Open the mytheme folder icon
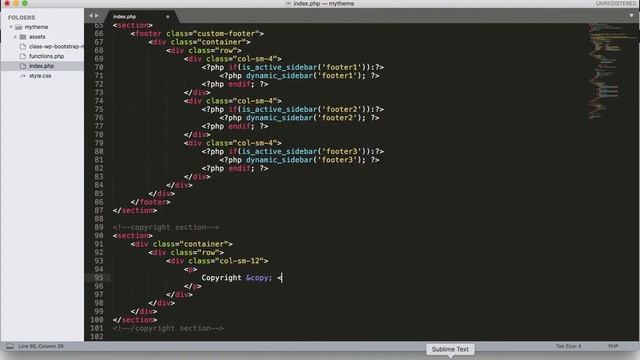 point(18,27)
